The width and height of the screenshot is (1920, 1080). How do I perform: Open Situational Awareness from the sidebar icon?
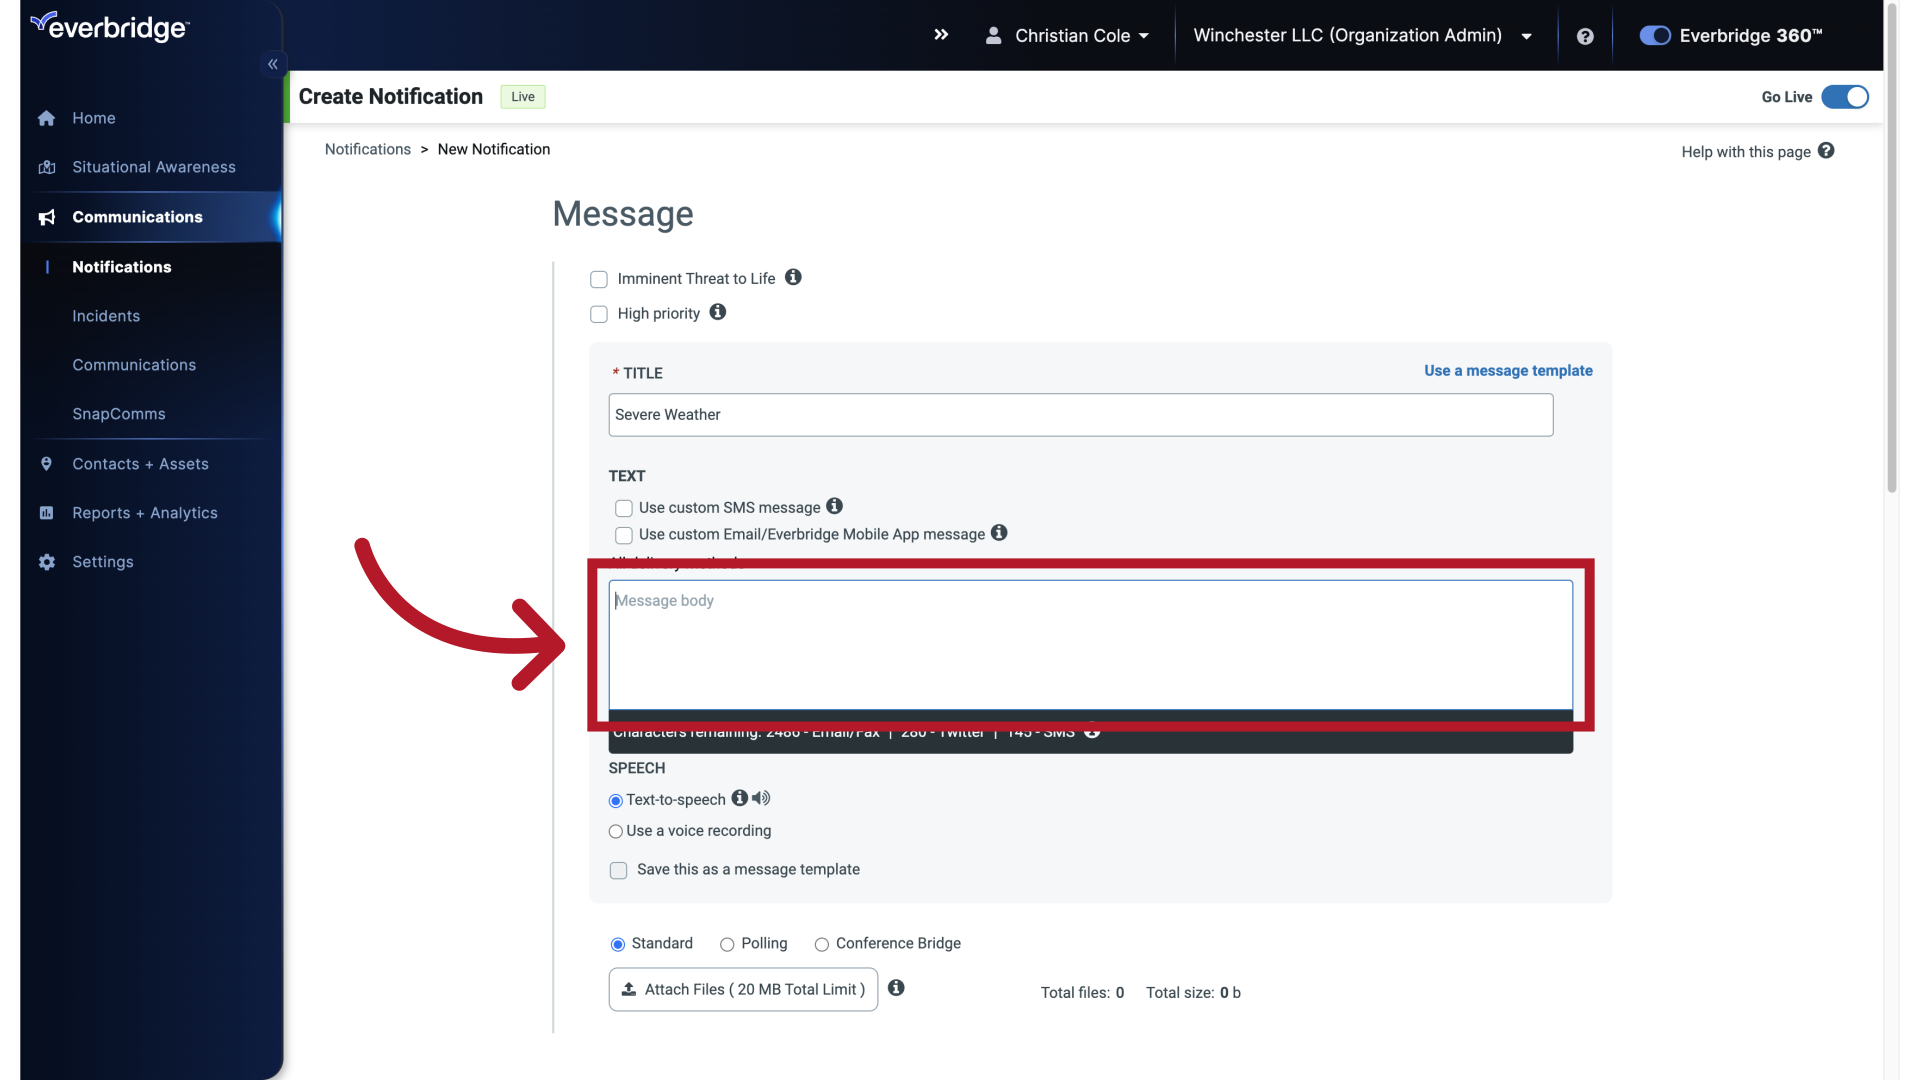click(x=47, y=167)
